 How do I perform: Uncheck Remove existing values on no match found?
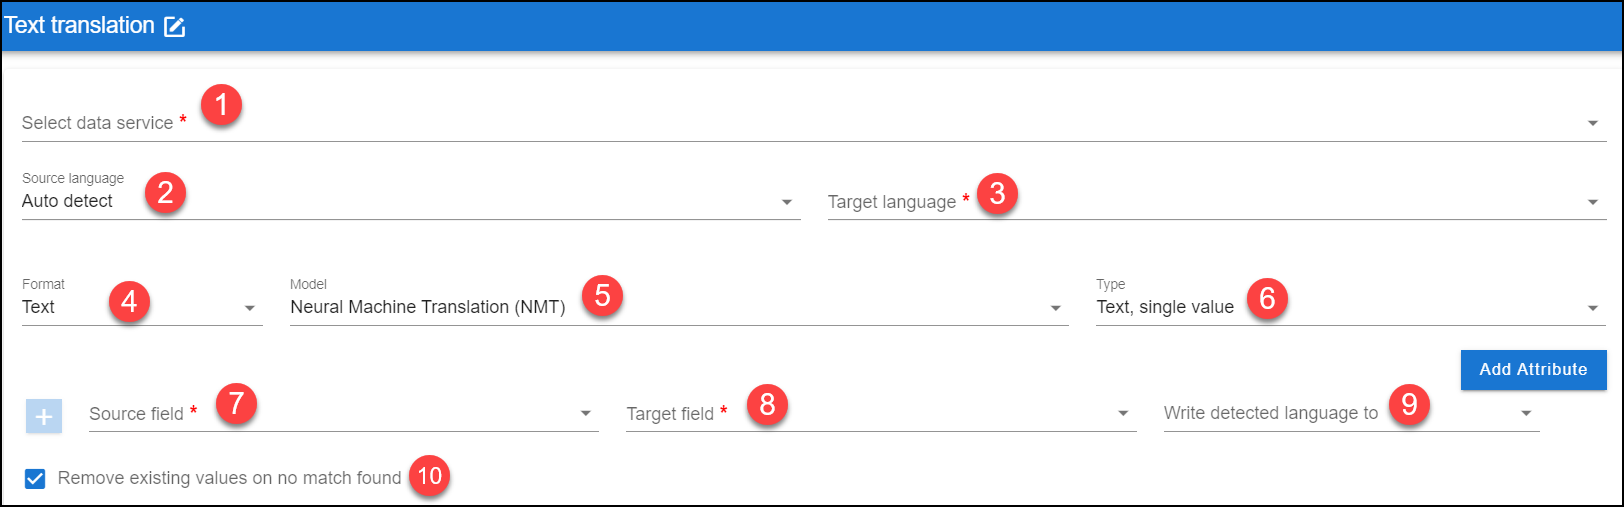(x=35, y=478)
